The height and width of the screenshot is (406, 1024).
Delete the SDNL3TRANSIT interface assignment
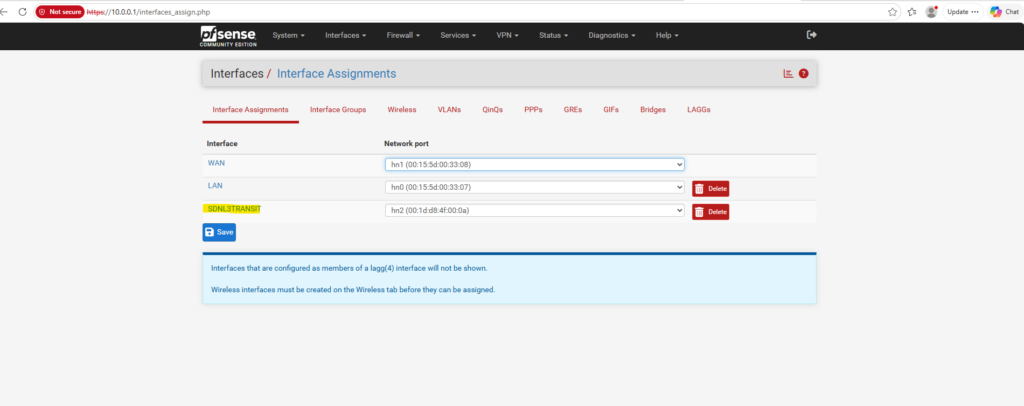pyautogui.click(x=711, y=211)
